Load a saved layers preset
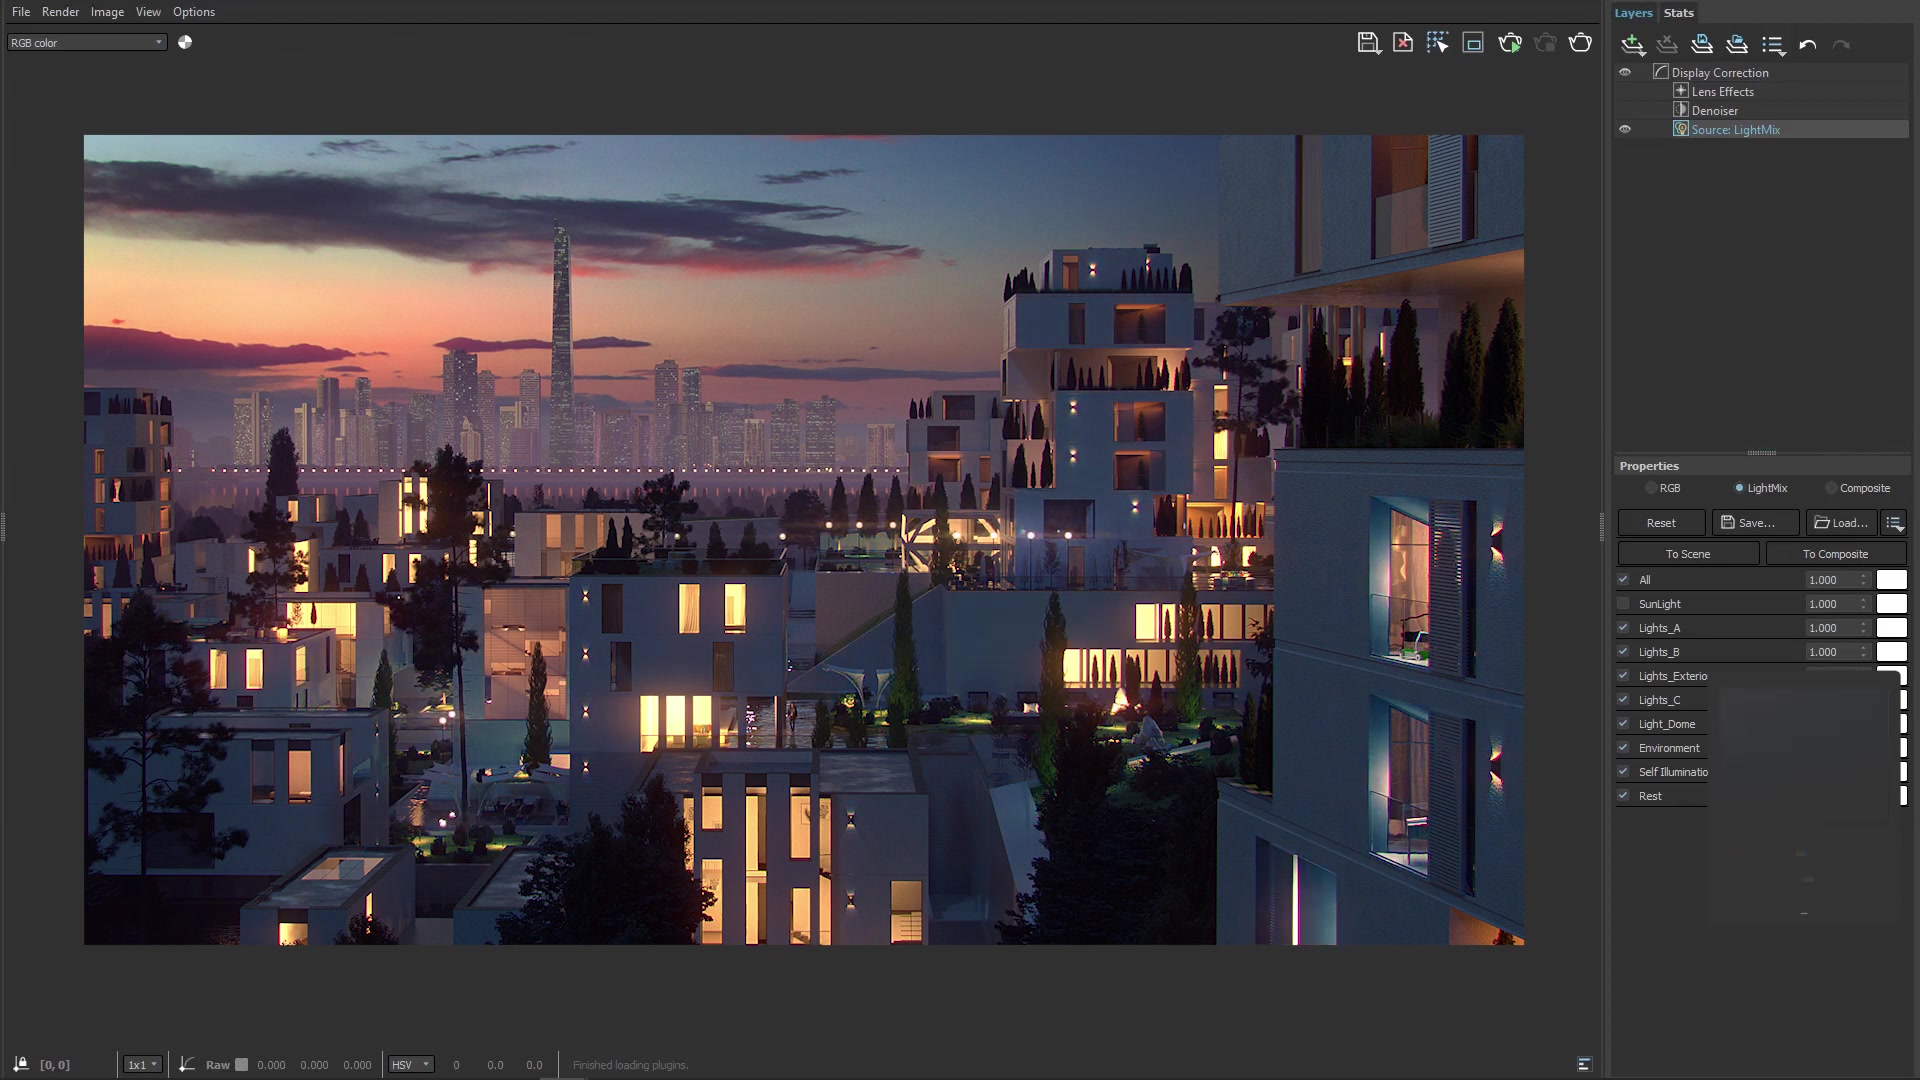Image resolution: width=1920 pixels, height=1080 pixels. coord(1737,44)
